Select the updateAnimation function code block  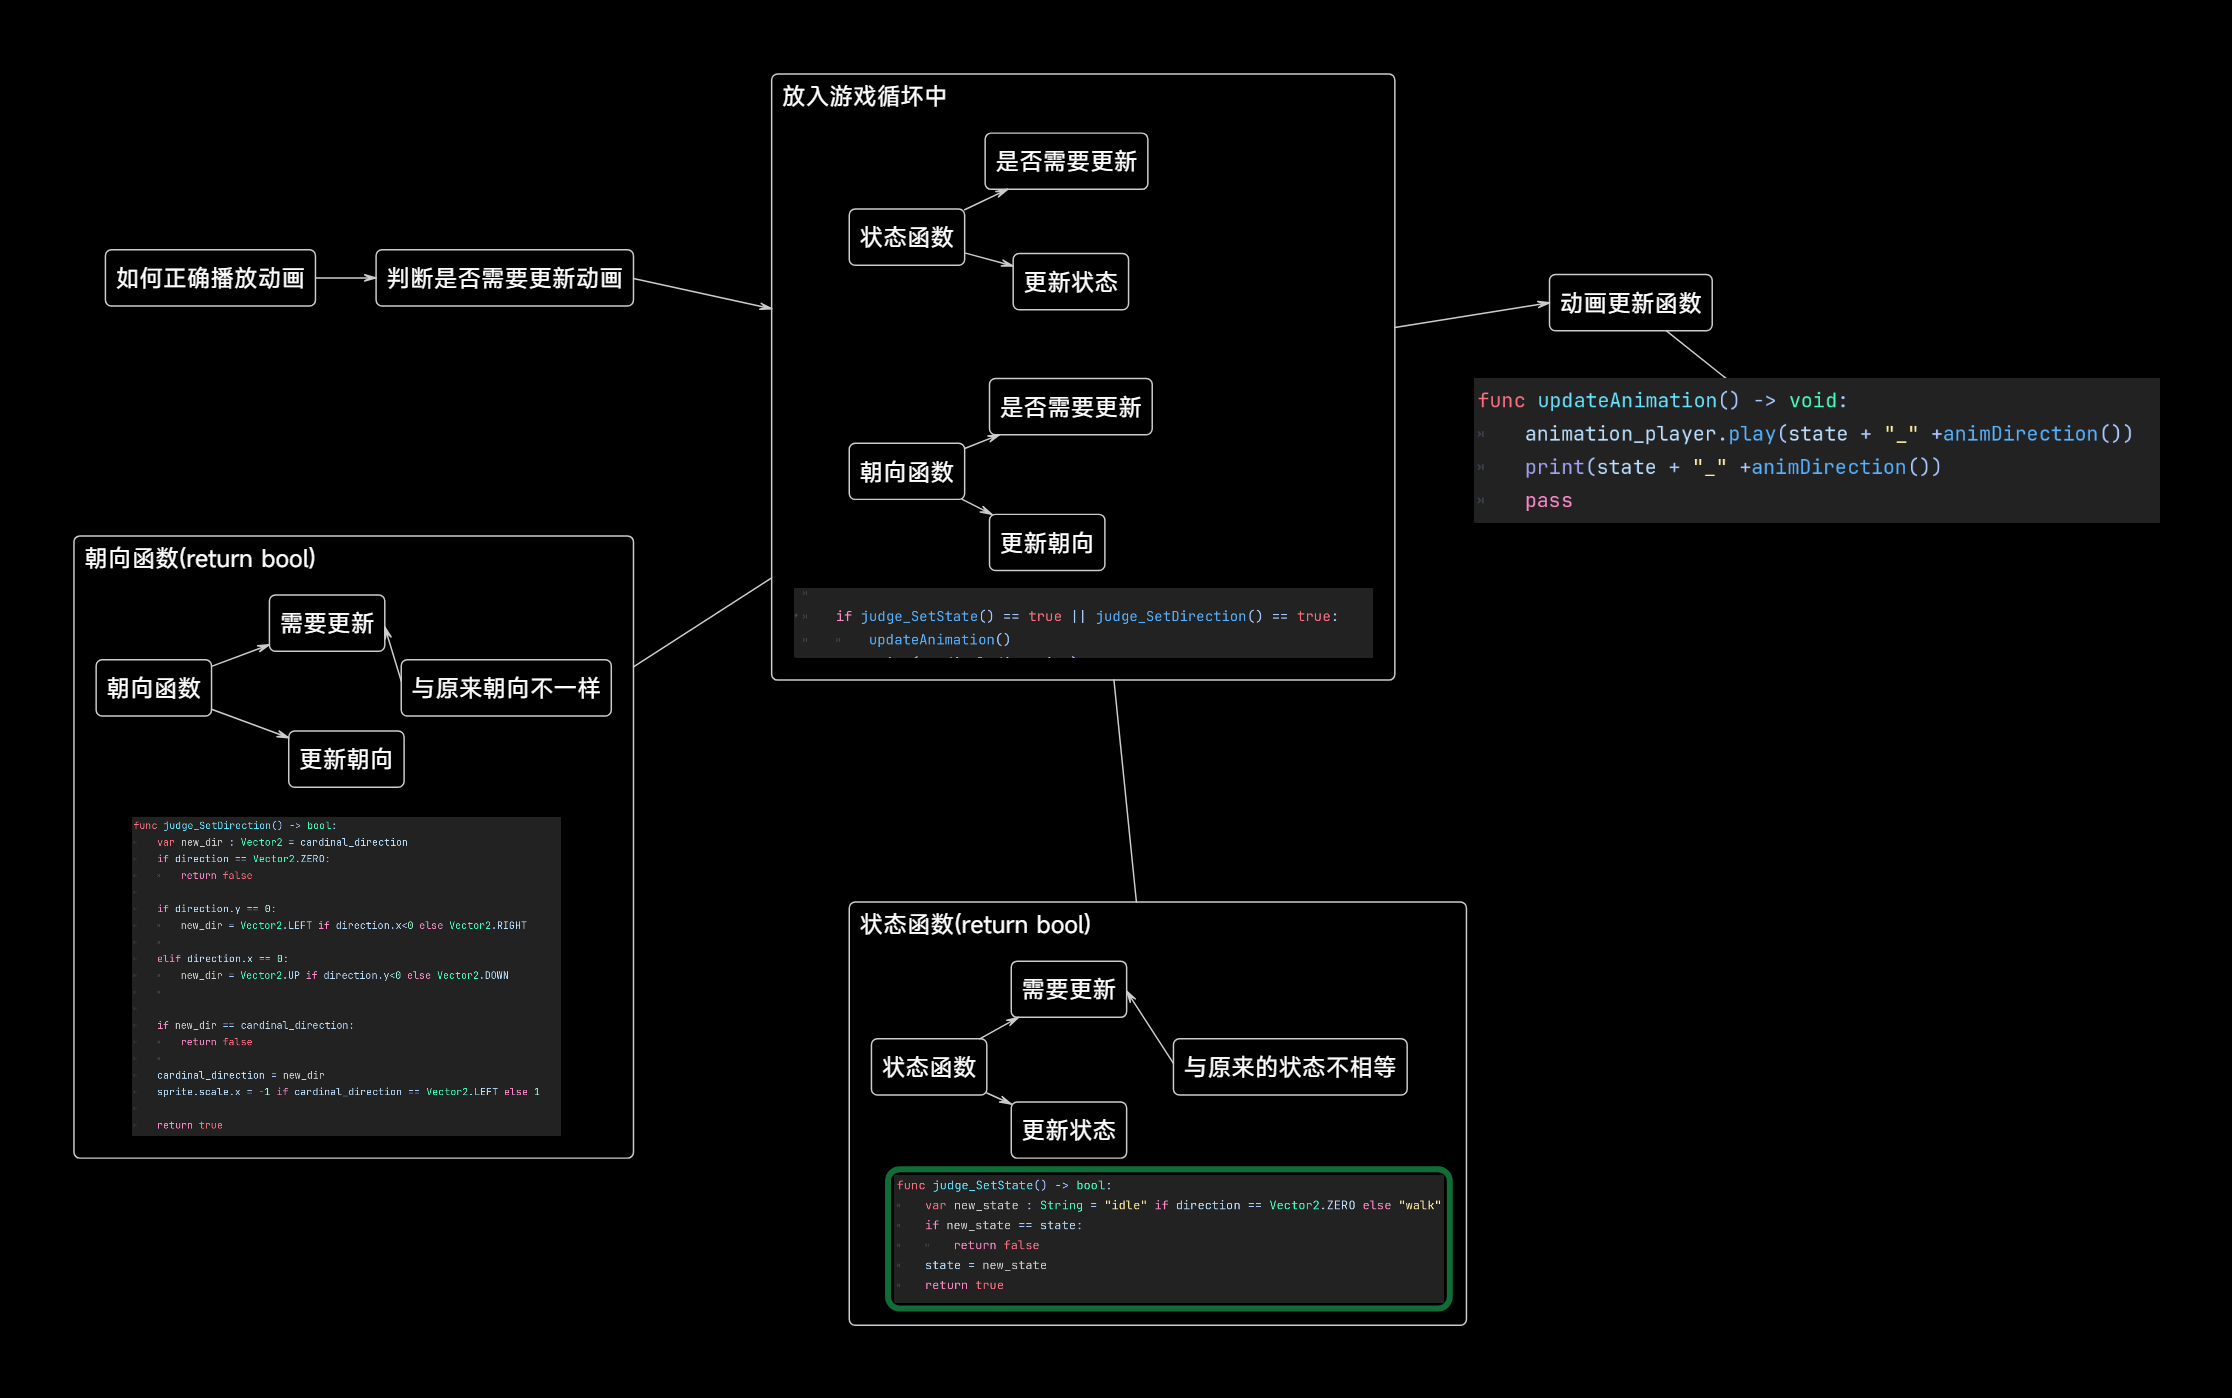pos(1815,450)
